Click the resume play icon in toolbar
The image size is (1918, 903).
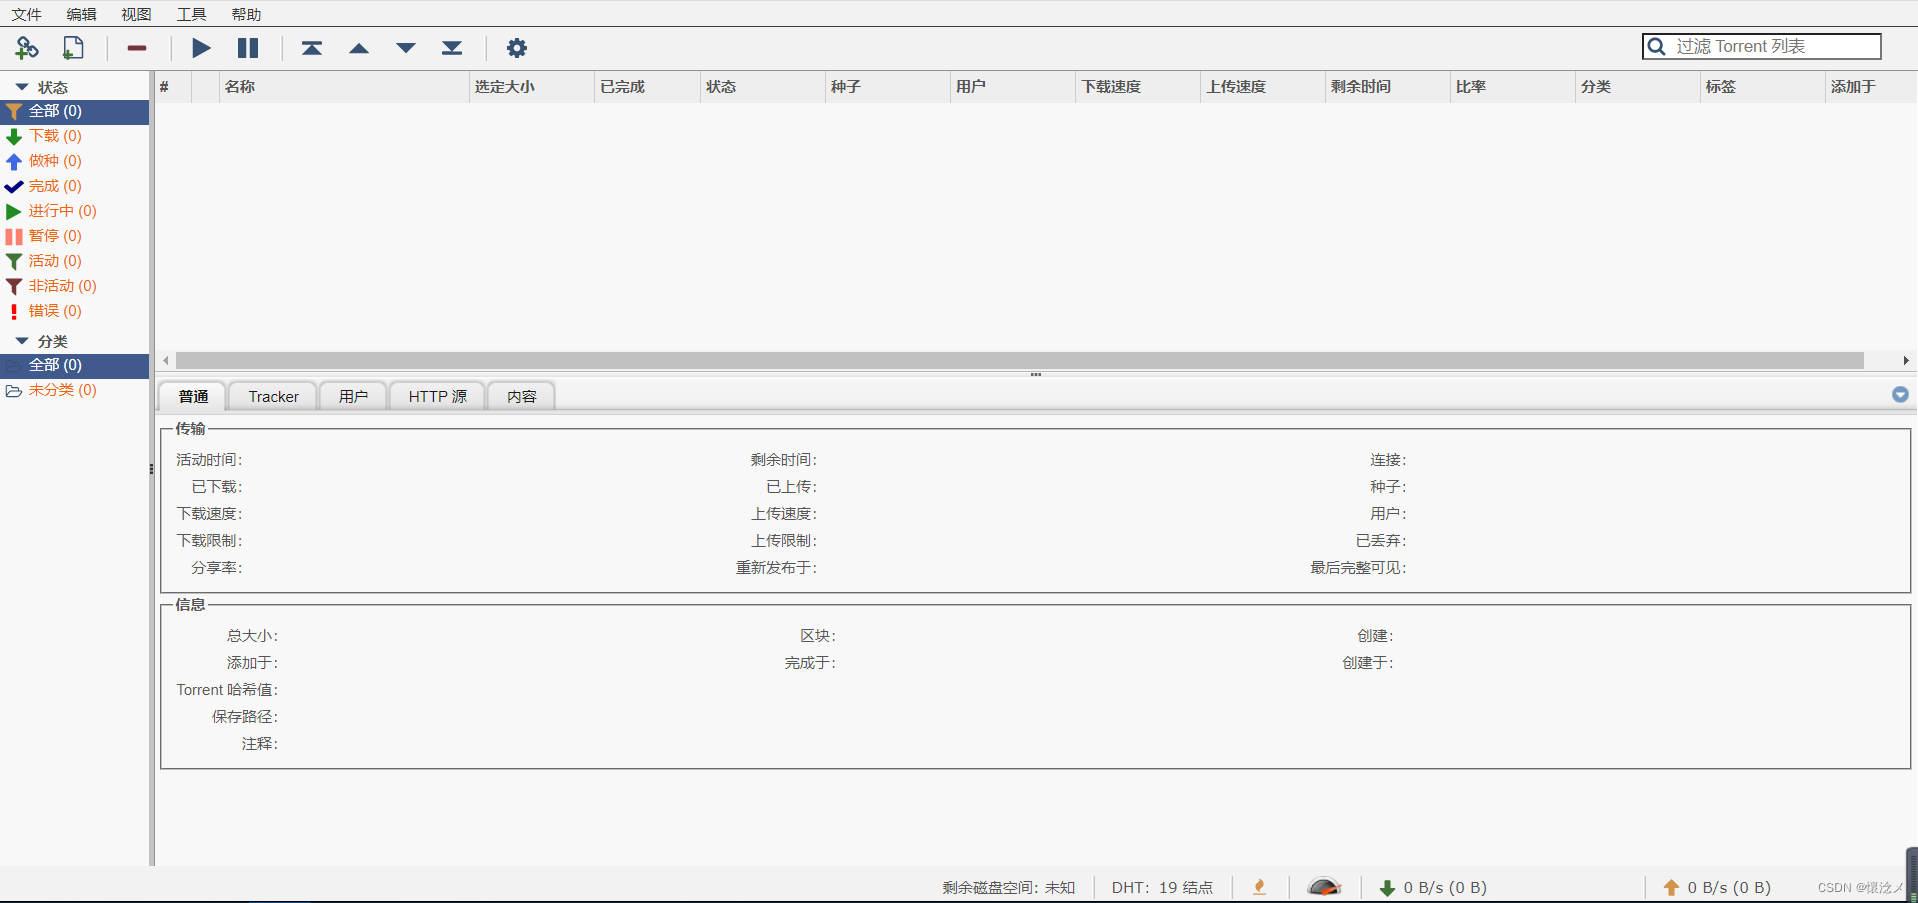pos(201,47)
